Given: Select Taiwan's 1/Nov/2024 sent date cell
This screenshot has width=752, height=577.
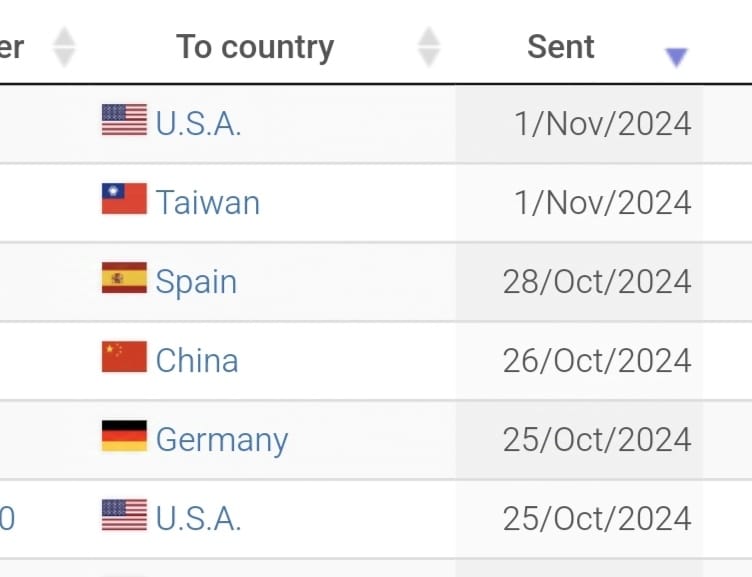Looking at the screenshot, I should (x=579, y=202).
